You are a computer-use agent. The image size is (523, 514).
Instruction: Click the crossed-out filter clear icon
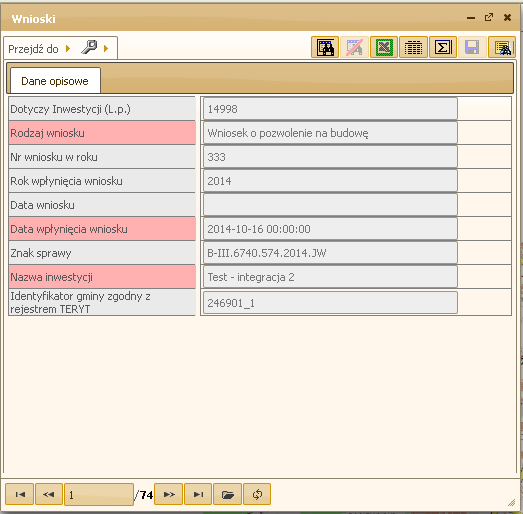[x=355, y=47]
